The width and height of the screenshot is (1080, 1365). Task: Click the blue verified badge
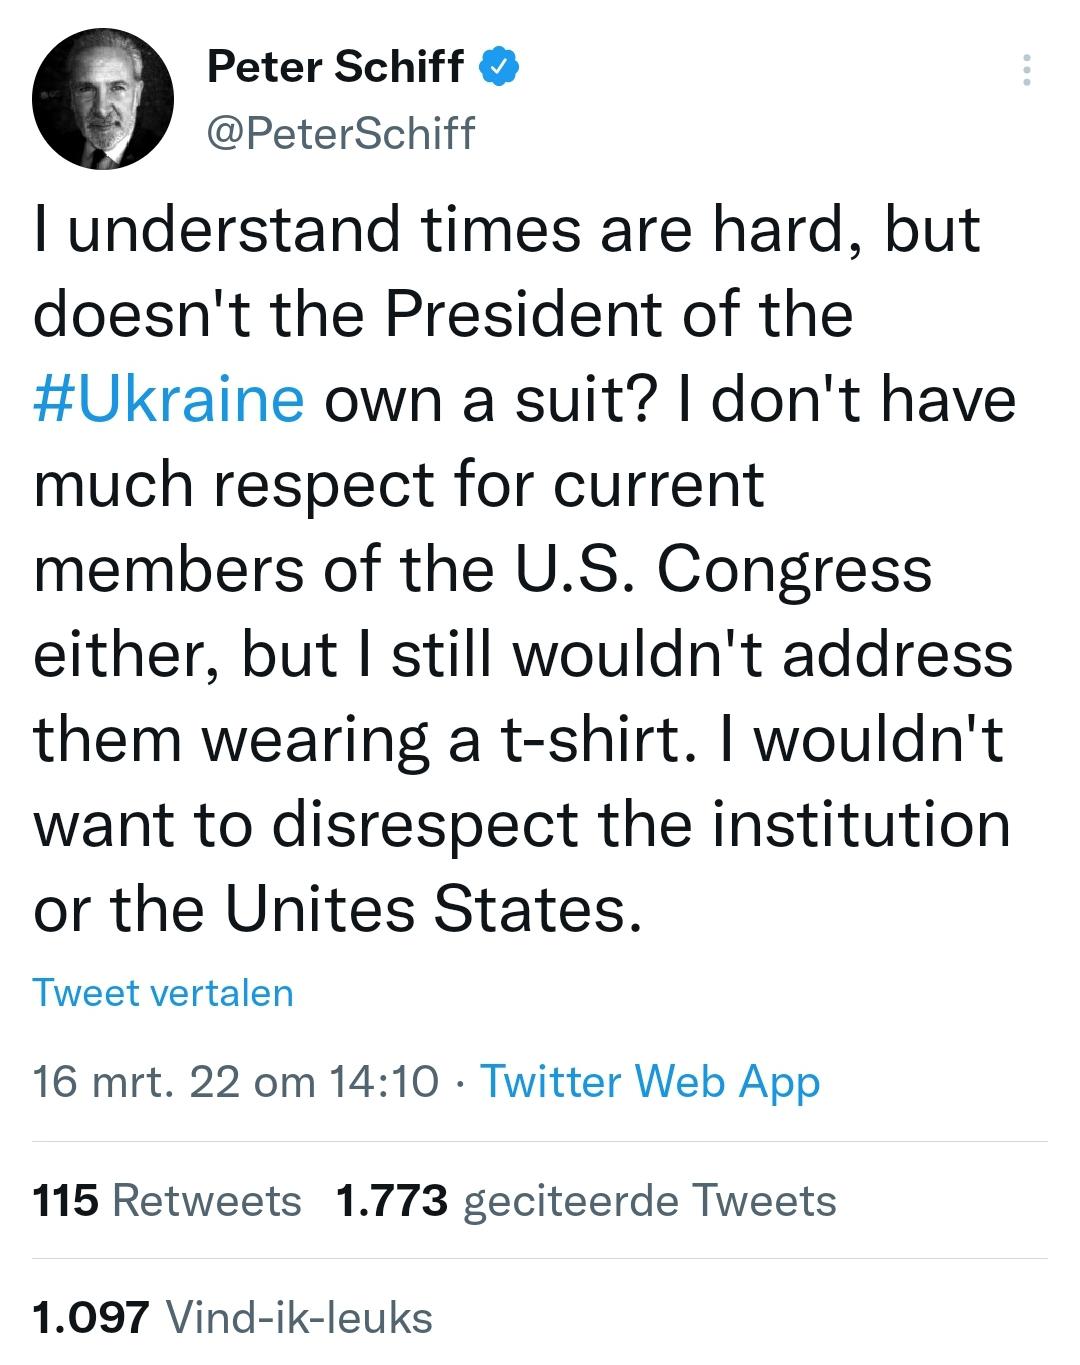pos(499,67)
